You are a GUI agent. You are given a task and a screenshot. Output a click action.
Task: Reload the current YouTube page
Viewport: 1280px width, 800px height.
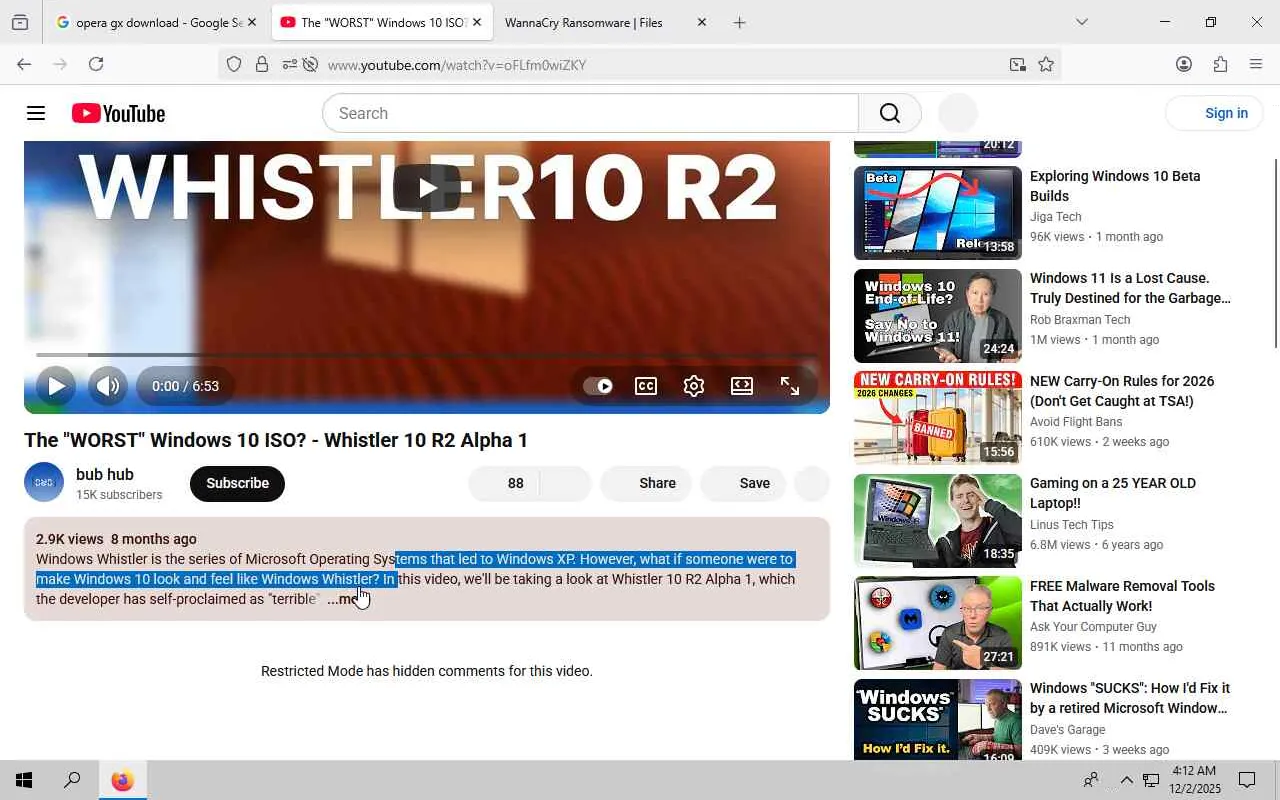click(96, 64)
